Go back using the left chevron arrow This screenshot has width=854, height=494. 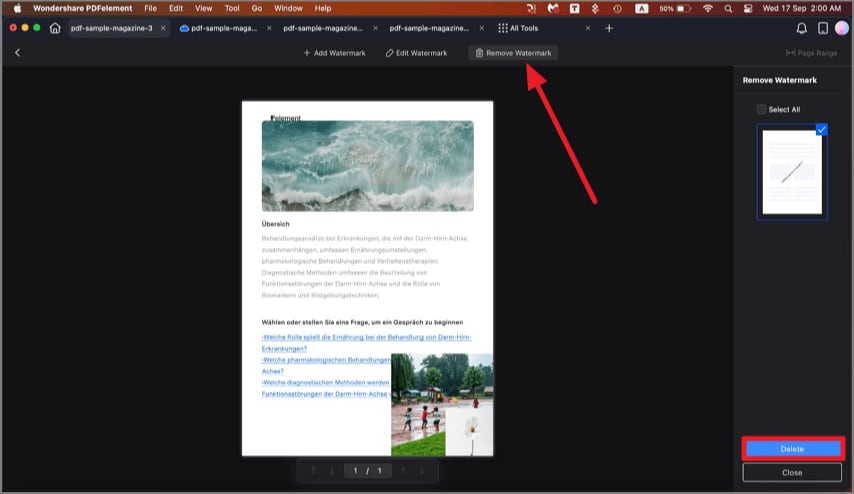pyautogui.click(x=17, y=53)
